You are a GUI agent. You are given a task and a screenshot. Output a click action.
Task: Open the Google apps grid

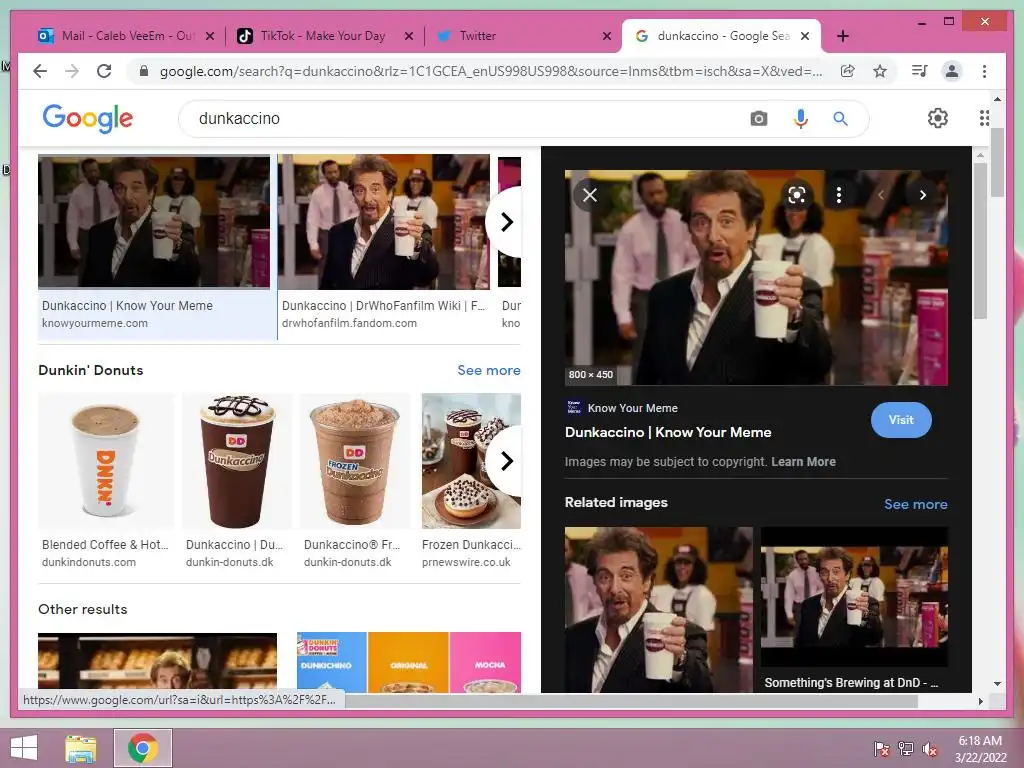tap(984, 118)
